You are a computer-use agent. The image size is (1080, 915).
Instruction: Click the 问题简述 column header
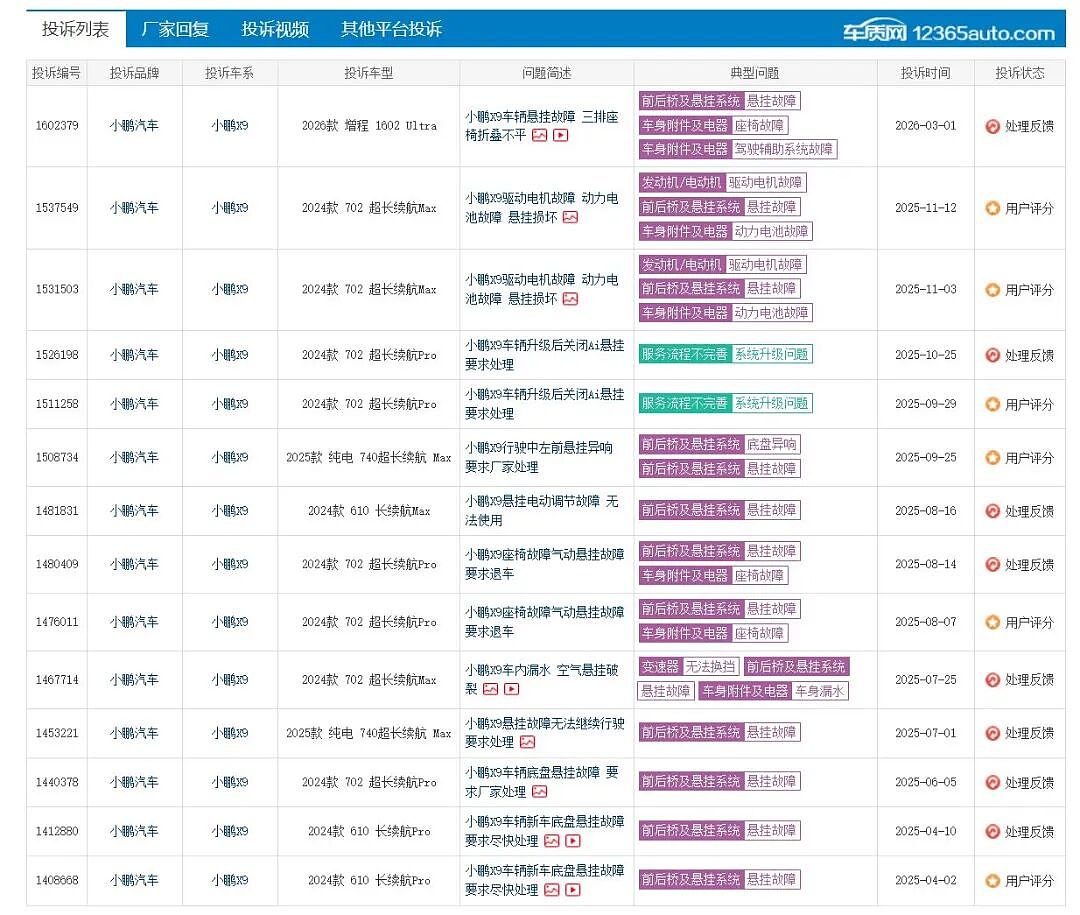point(547,73)
